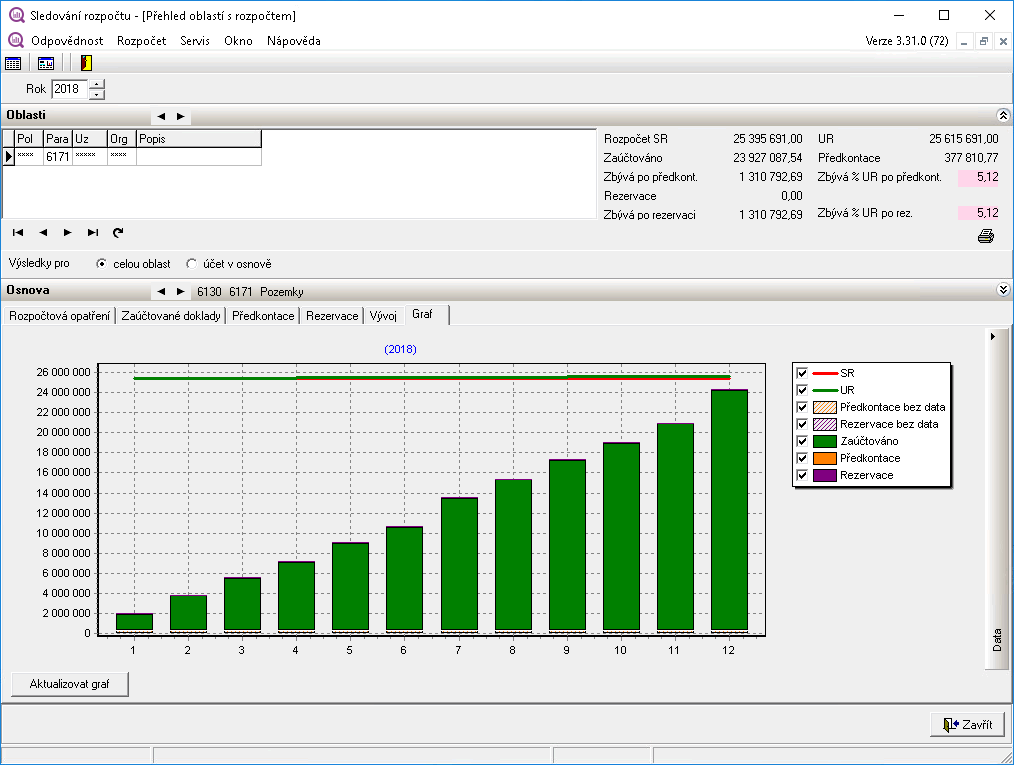Jump to first record in Oblasti navigator
The width and height of the screenshot is (1014, 765).
(18, 232)
